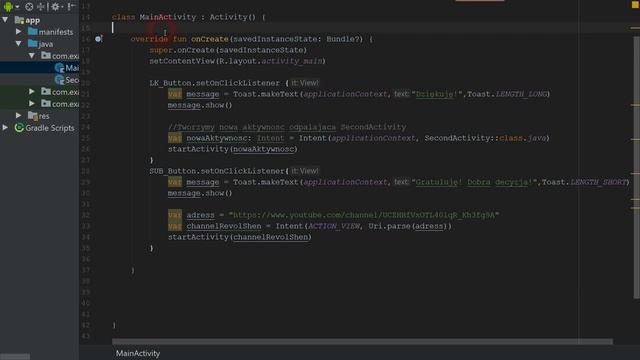Hide the project tool window

(72, 7)
